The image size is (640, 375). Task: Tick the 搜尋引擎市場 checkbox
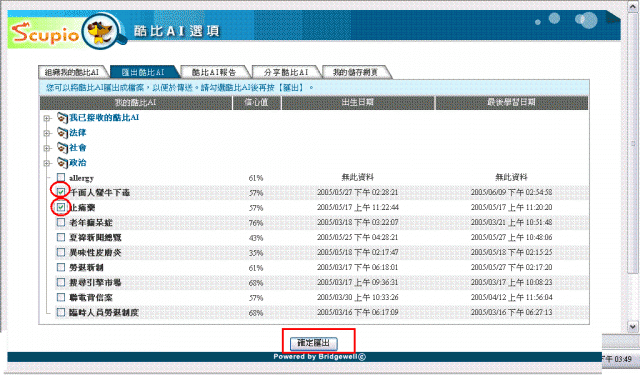tap(61, 282)
